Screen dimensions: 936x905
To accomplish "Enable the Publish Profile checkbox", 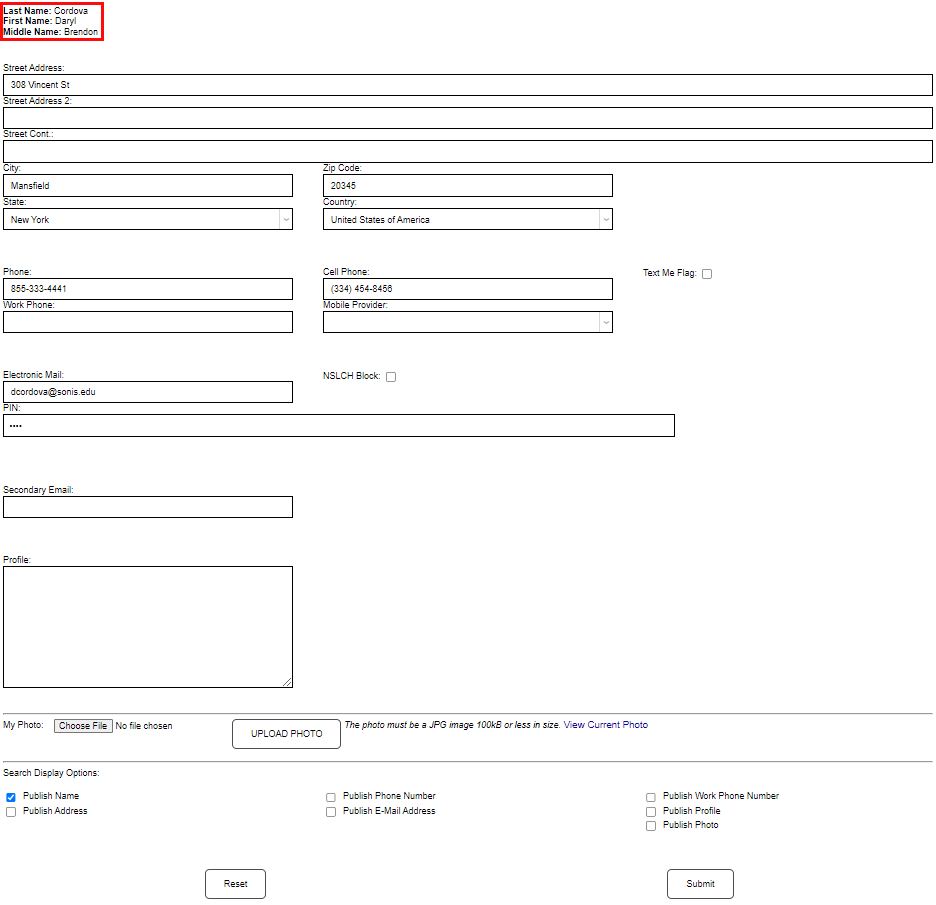I will [x=650, y=811].
